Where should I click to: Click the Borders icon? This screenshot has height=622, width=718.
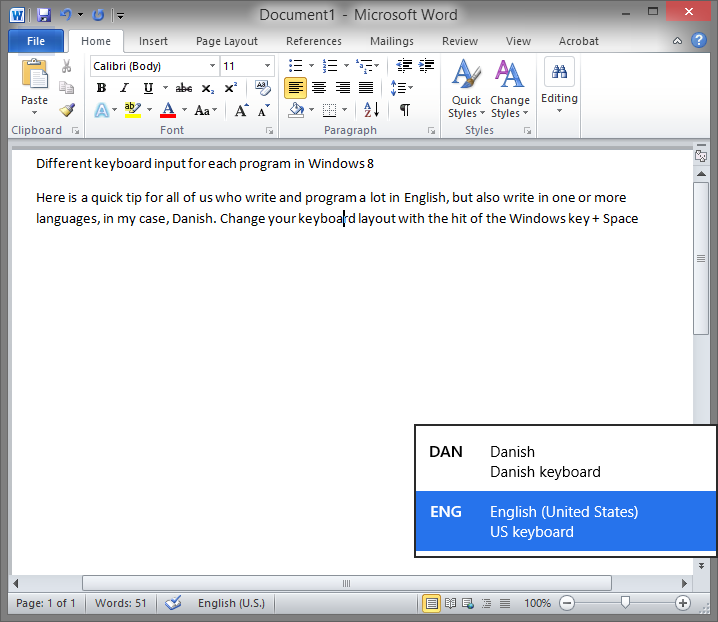tap(330, 110)
